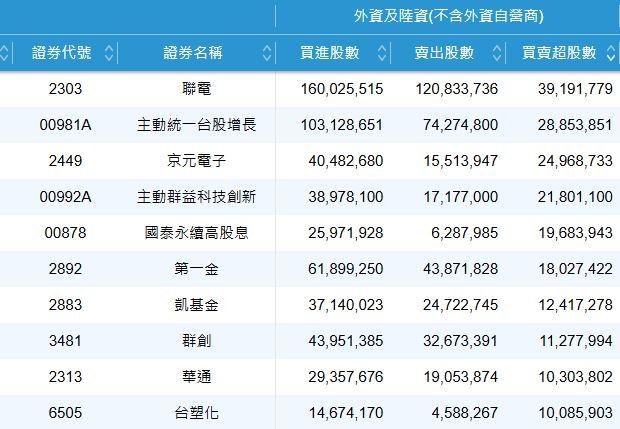Click buy volume 61,899,250
This screenshot has width=620, height=429.
point(346,269)
